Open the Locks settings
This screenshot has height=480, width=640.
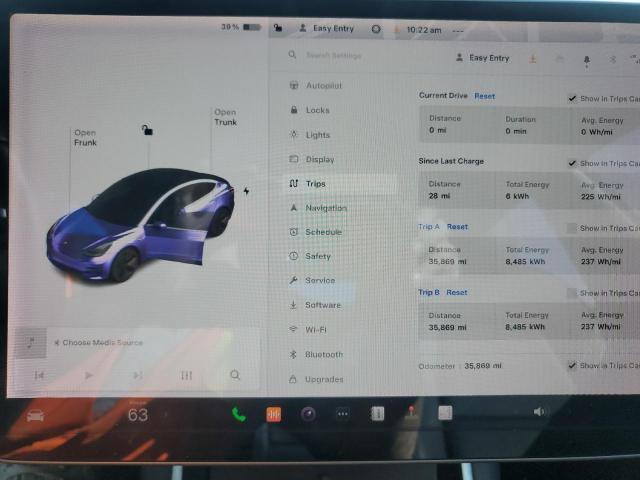click(310, 110)
